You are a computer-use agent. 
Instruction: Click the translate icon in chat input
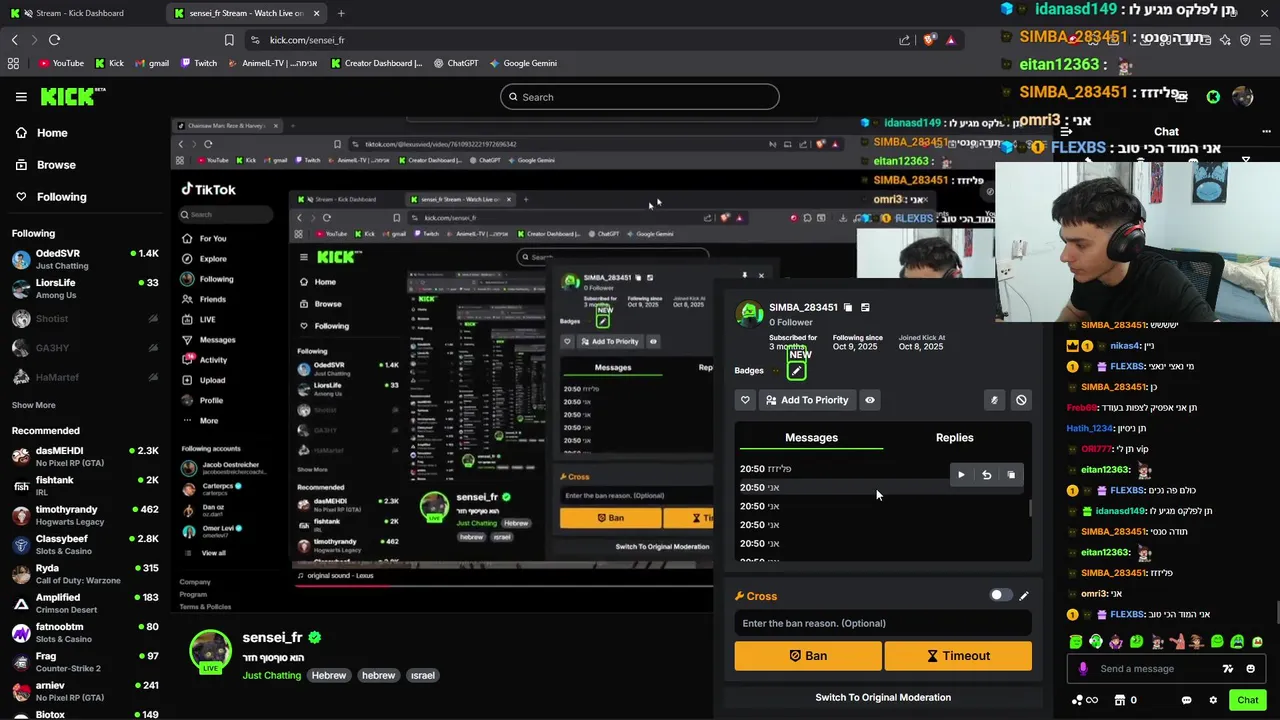(x=1228, y=669)
